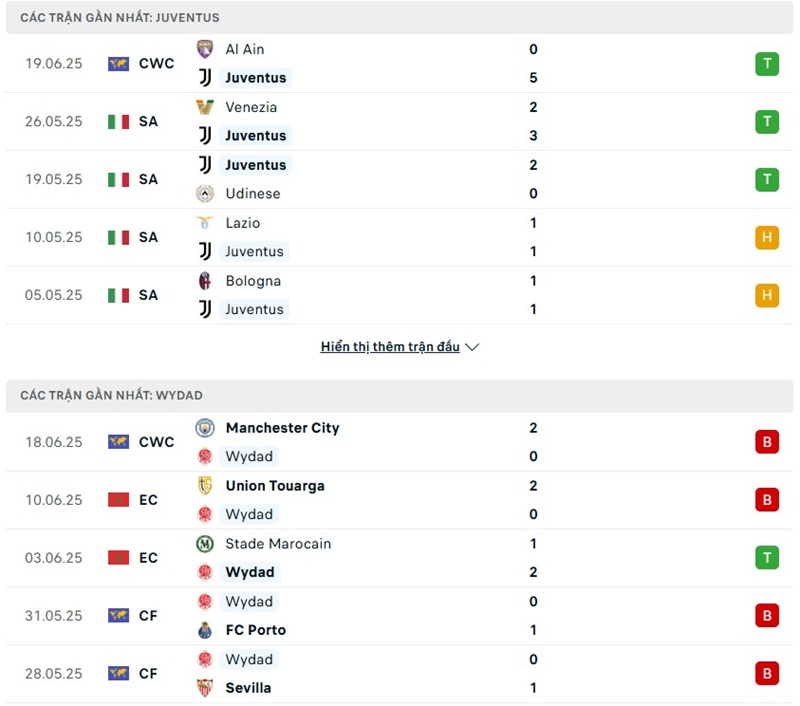The width and height of the screenshot is (800, 706).
Task: Select the Italy flag next to SA
Action: click(119, 121)
